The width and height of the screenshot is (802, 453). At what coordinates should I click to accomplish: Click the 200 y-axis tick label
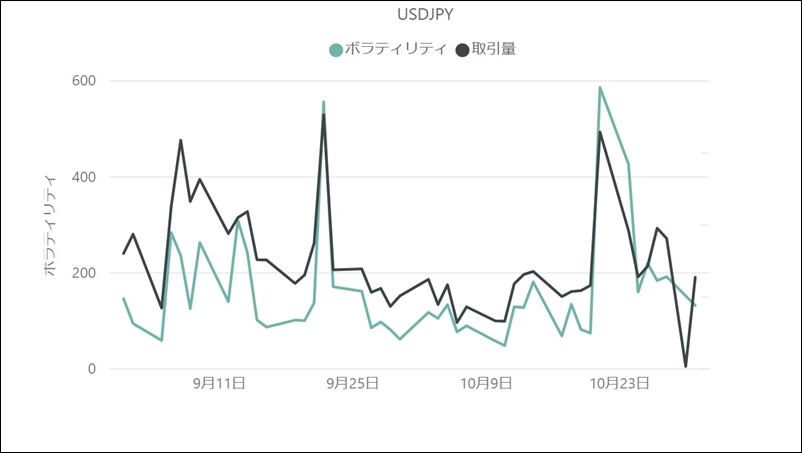84,273
